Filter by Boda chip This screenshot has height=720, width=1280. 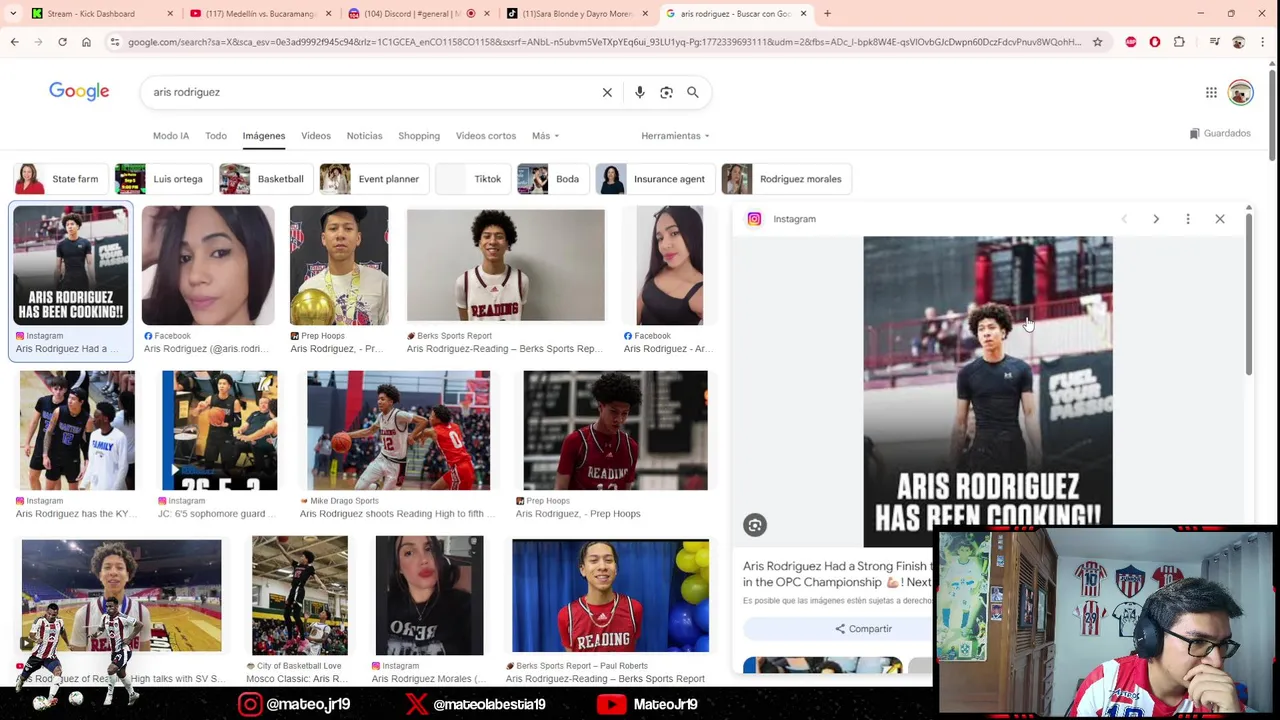click(x=552, y=179)
